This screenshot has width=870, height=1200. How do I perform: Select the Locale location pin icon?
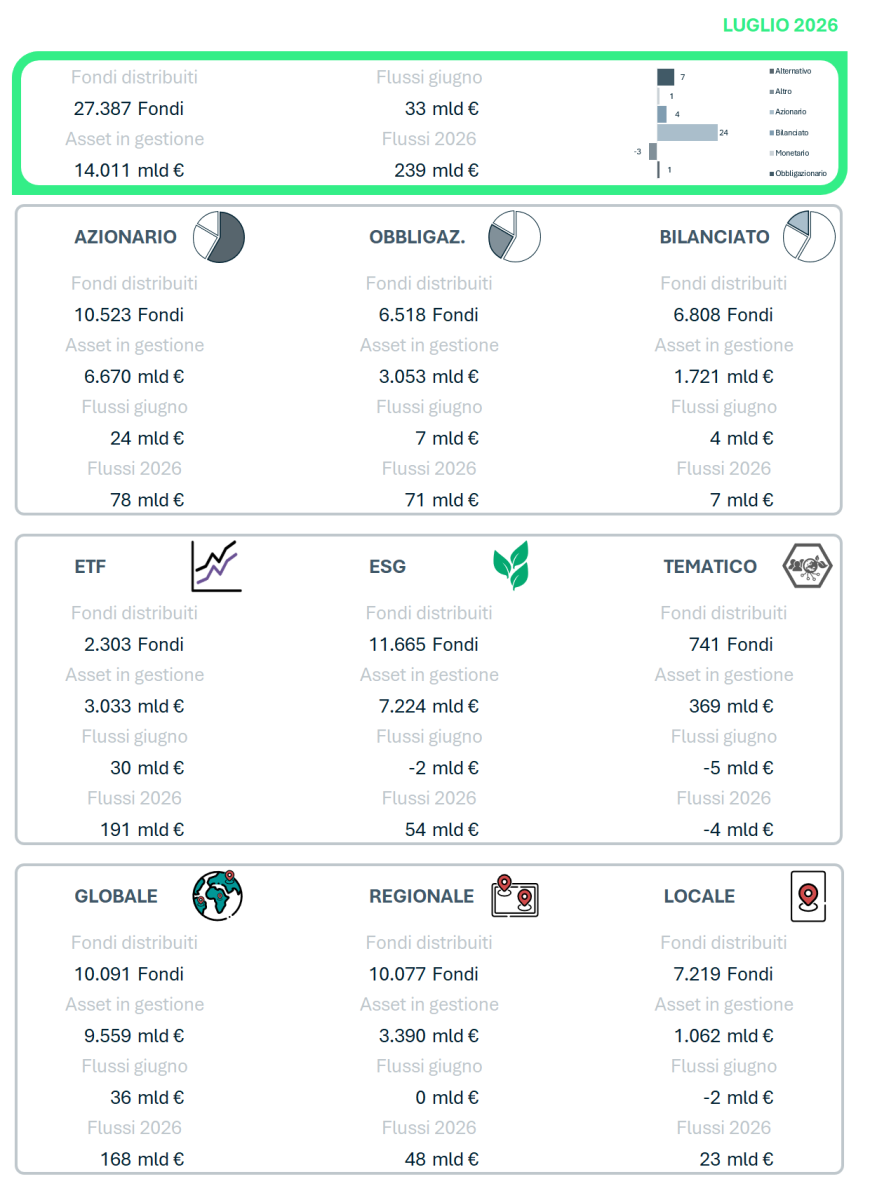[x=808, y=896]
